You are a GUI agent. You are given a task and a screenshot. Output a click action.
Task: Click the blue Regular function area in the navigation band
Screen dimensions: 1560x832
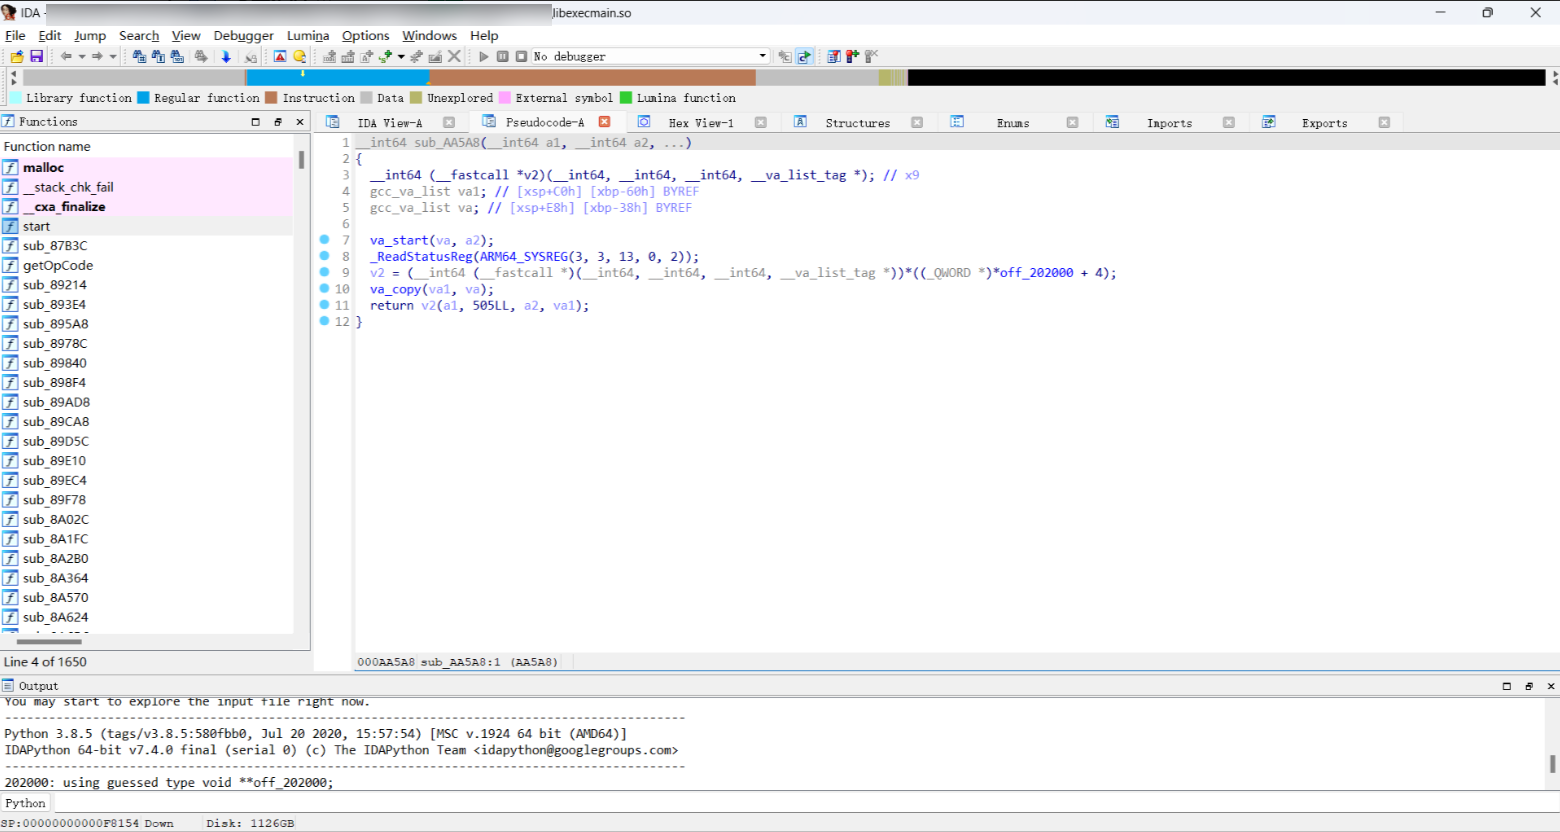click(337, 78)
